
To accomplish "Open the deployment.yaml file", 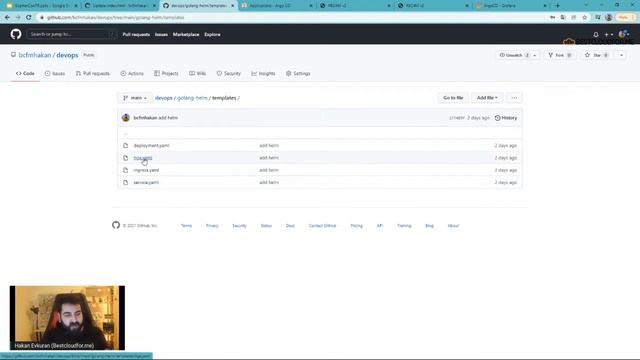I will tap(151, 146).
